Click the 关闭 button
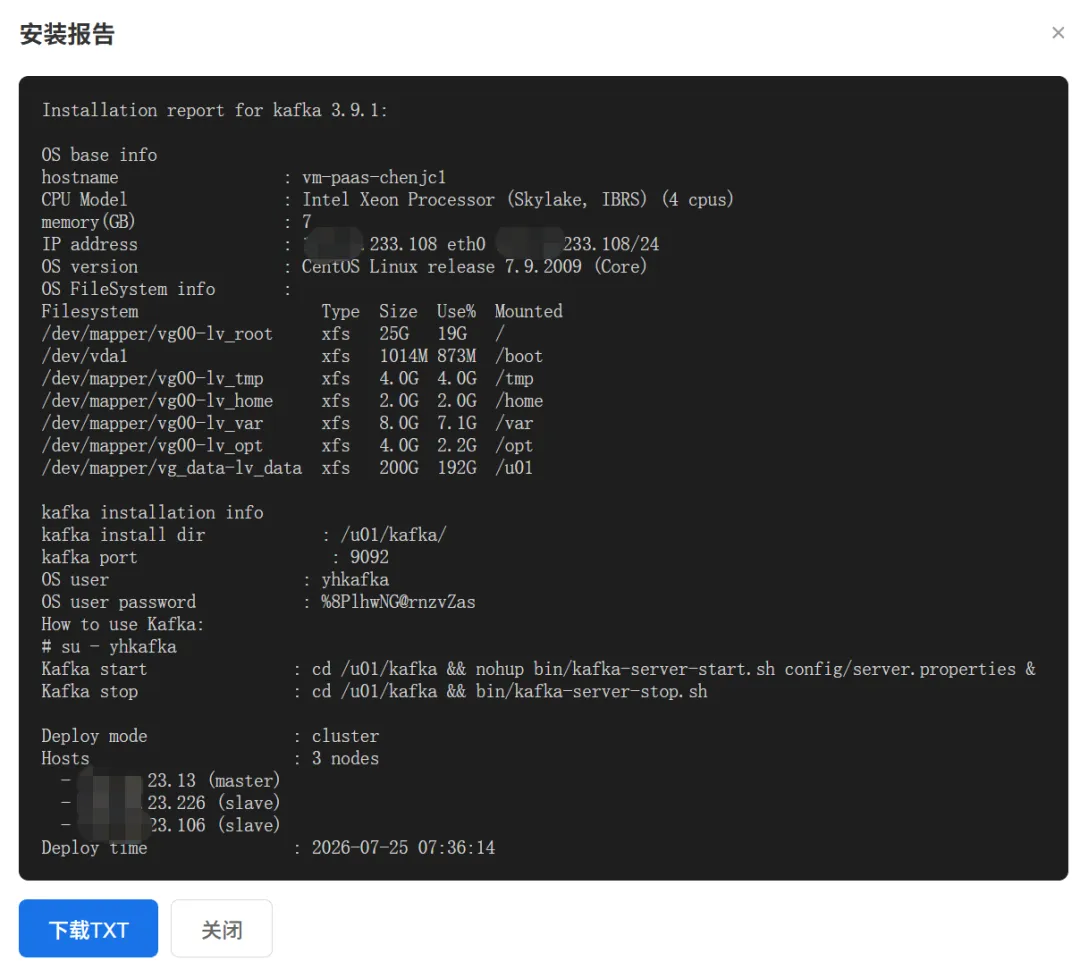This screenshot has width=1080, height=978. coord(222,928)
